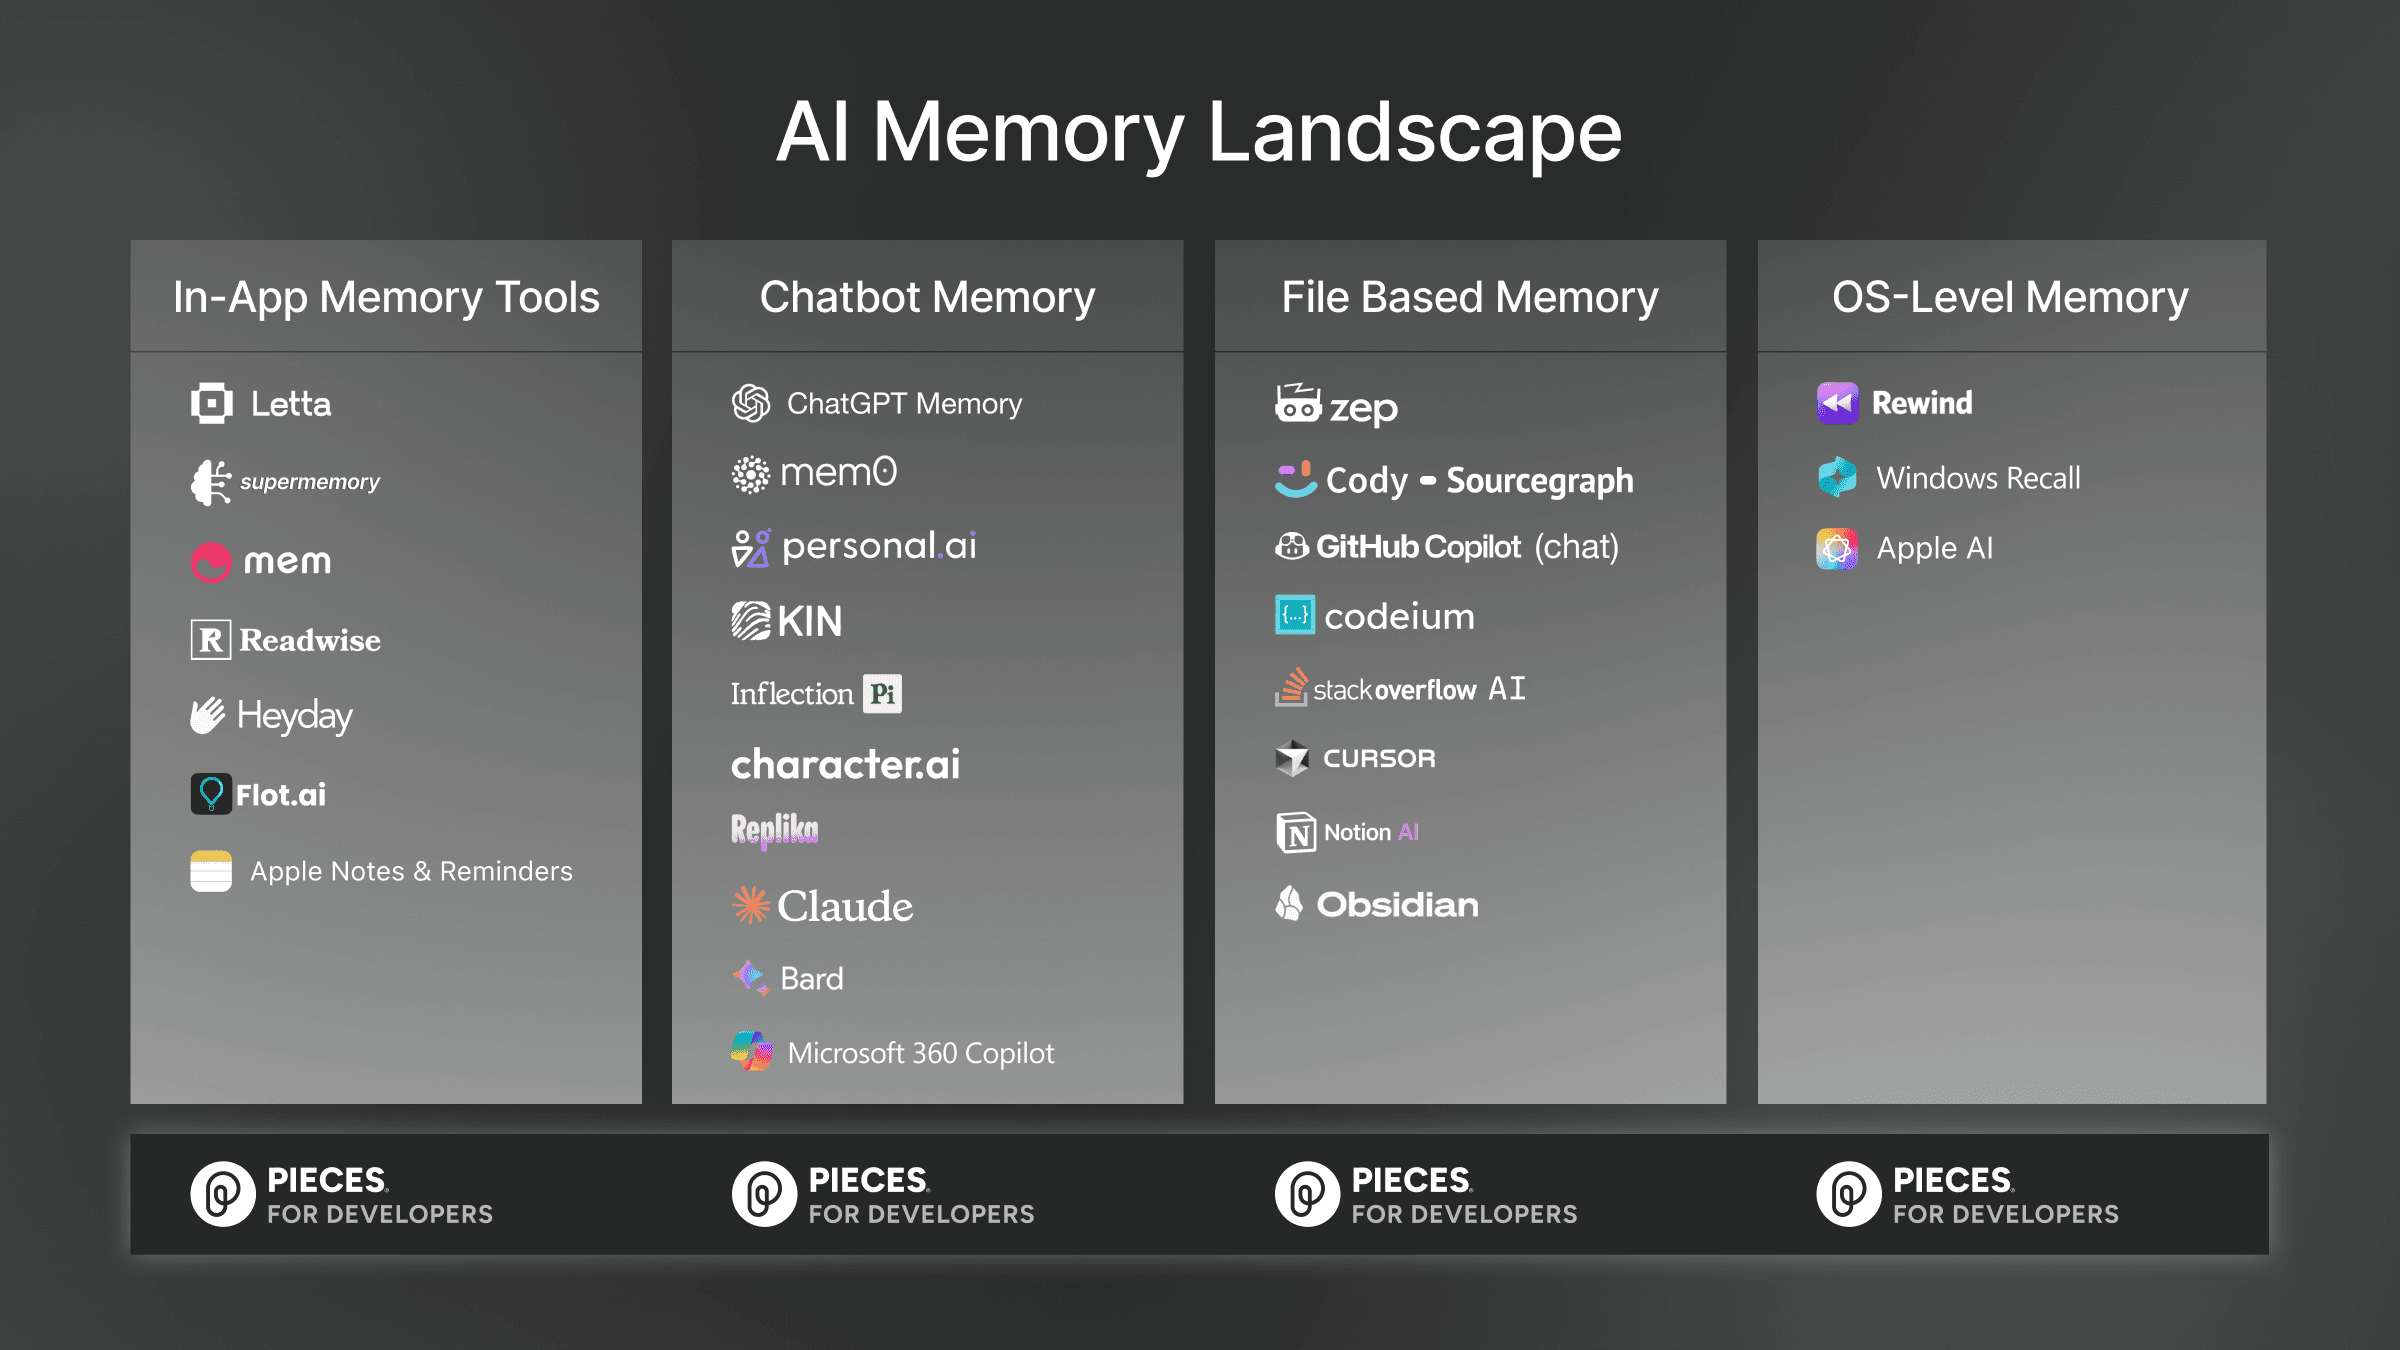This screenshot has width=2400, height=1350.
Task: Click the 'Inflection' word
Action: (x=792, y=693)
